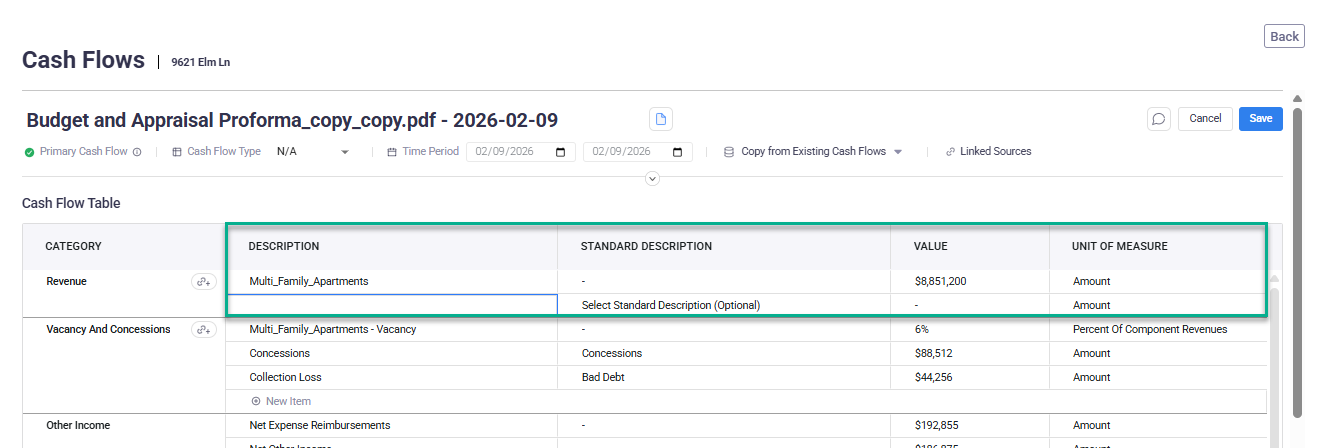Expand Copy from Existing Cash Flows dropdown
The width and height of the screenshot is (1325, 448).
click(897, 152)
